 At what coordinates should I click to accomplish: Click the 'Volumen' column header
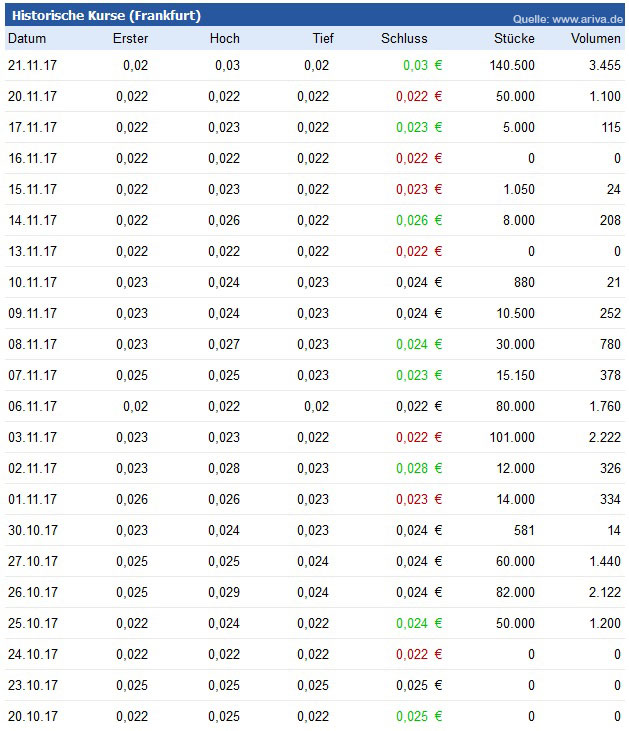click(595, 39)
